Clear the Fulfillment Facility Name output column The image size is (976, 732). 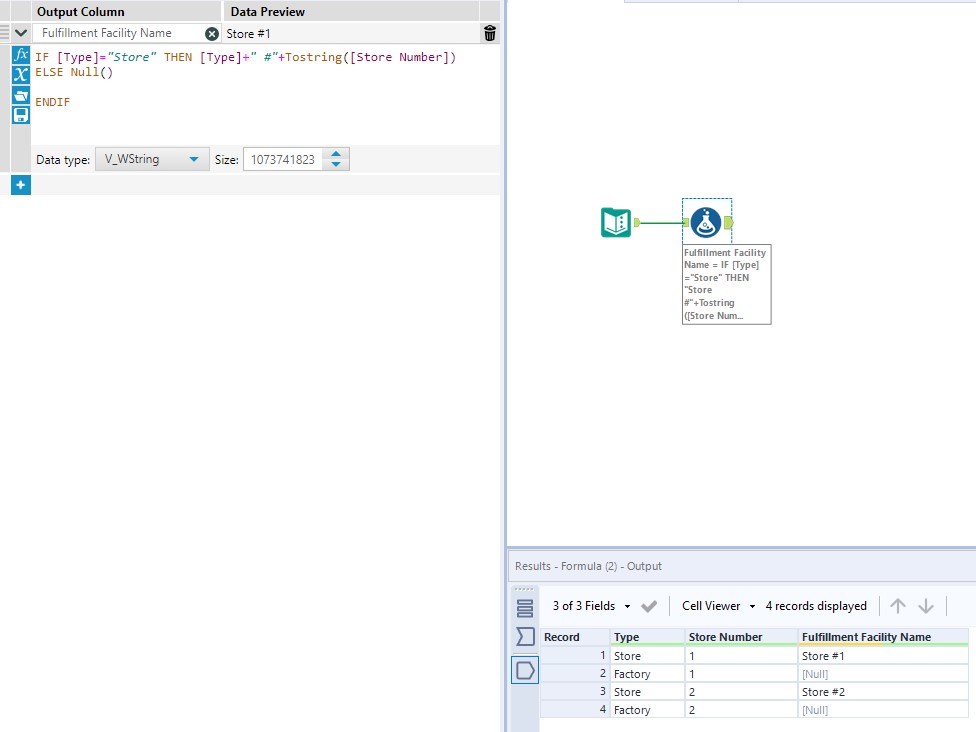[211, 33]
